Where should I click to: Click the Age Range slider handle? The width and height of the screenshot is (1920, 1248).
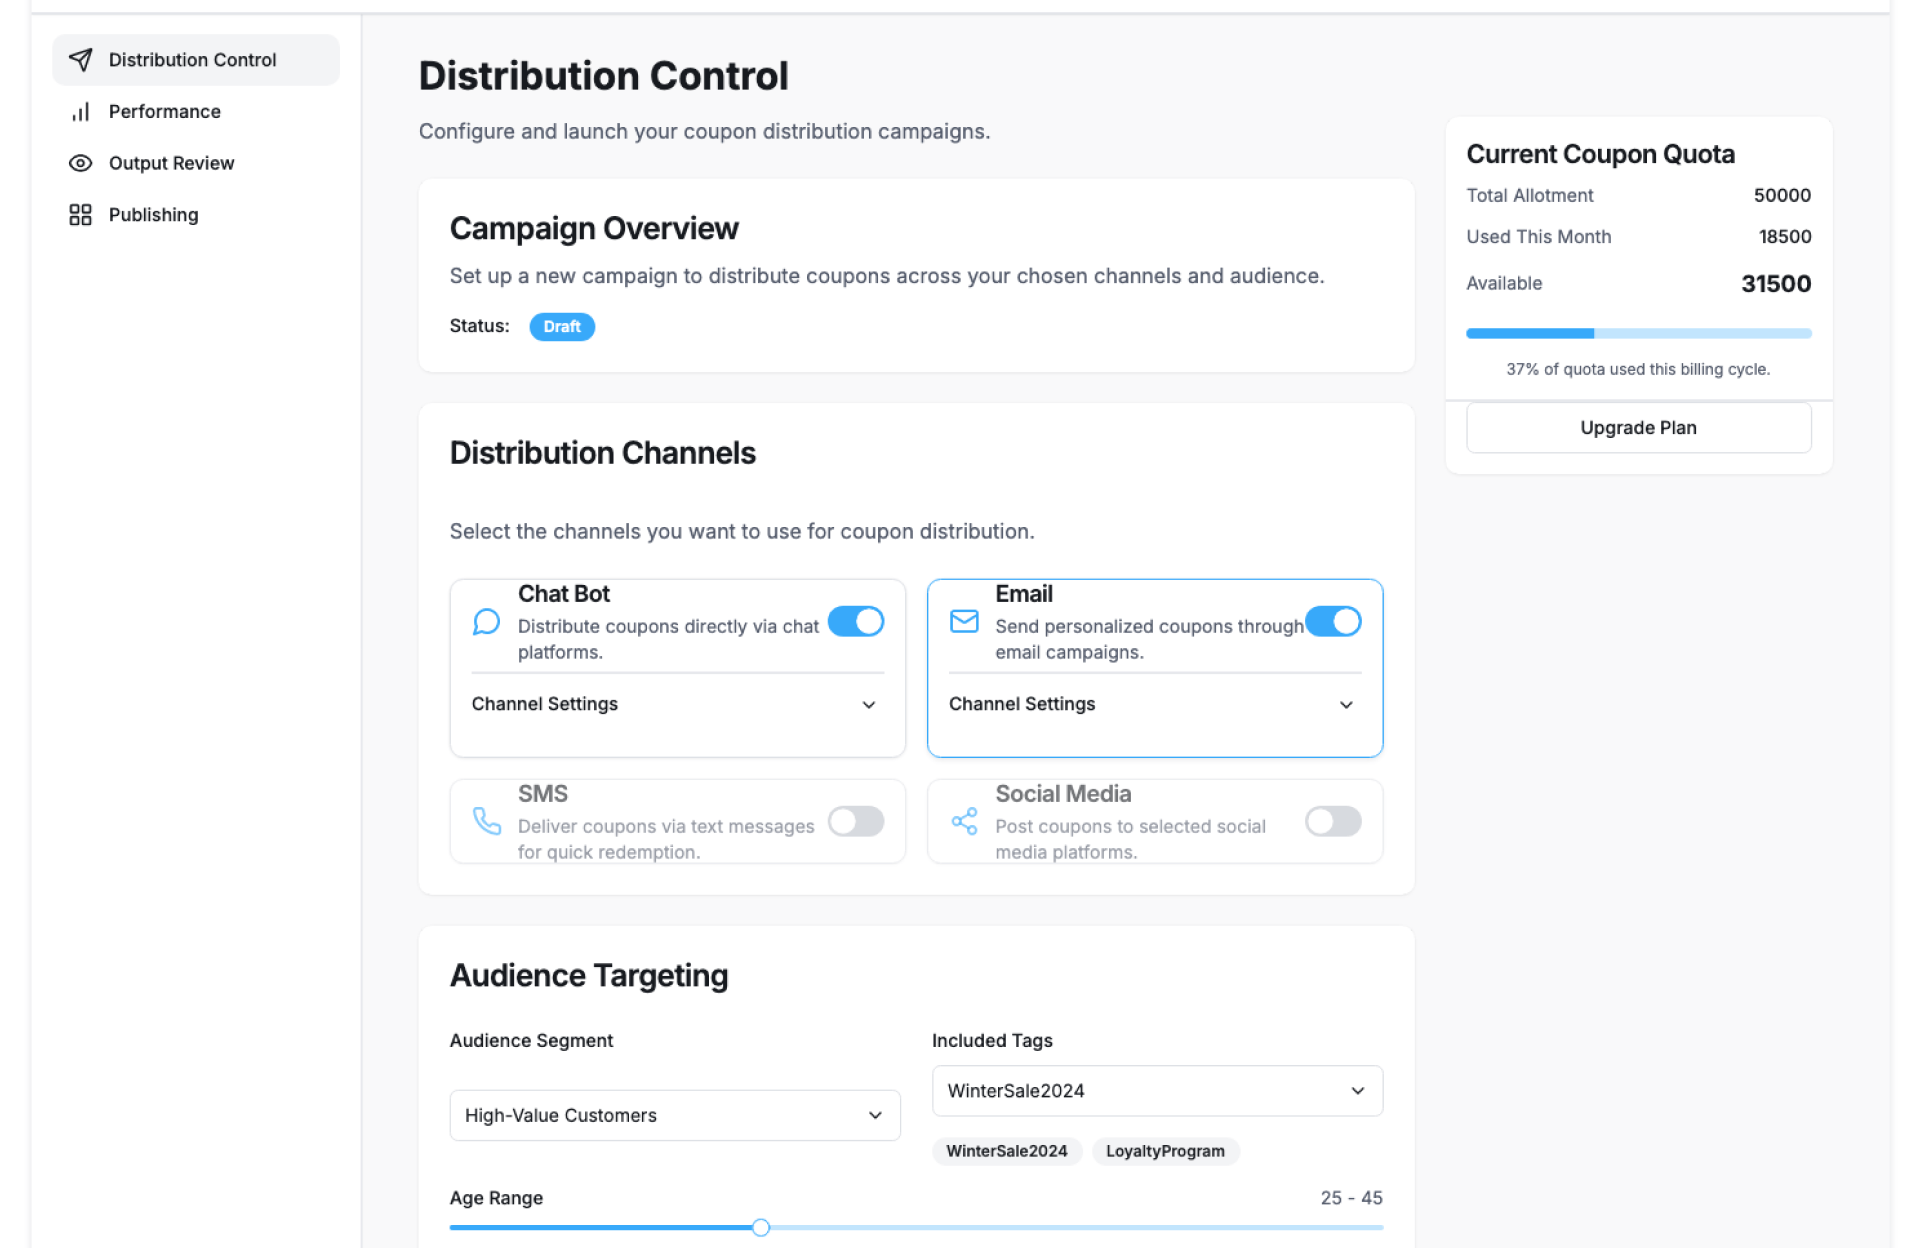tap(761, 1228)
